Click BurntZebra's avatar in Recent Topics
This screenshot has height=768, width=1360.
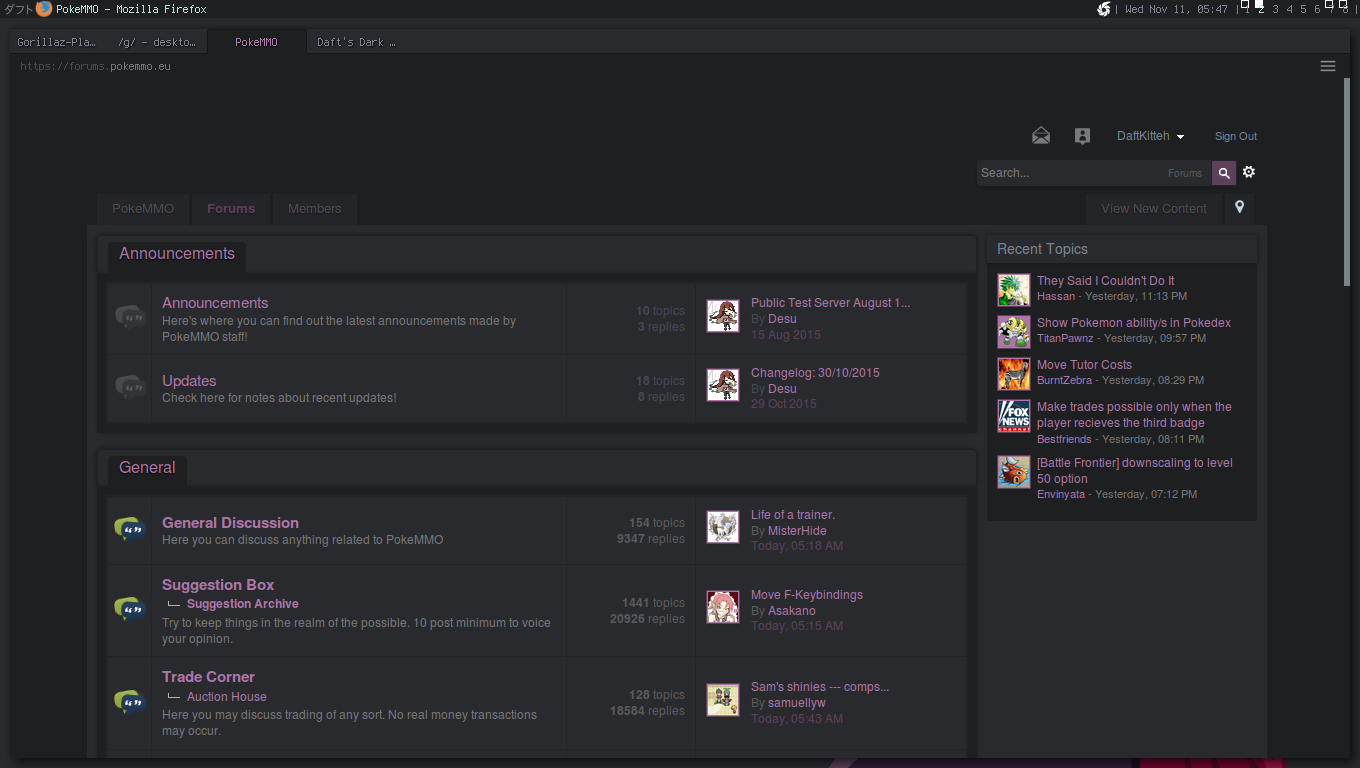[1014, 374]
